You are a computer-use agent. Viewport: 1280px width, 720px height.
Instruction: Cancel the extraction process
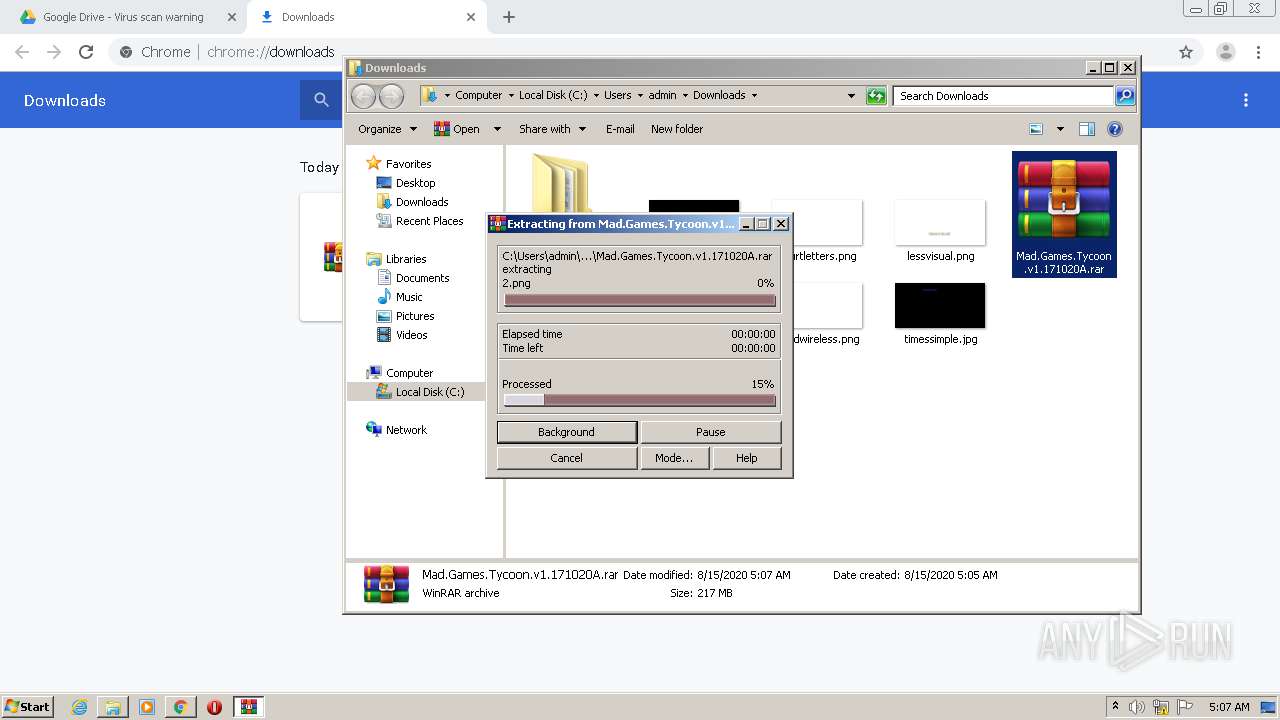click(x=566, y=458)
